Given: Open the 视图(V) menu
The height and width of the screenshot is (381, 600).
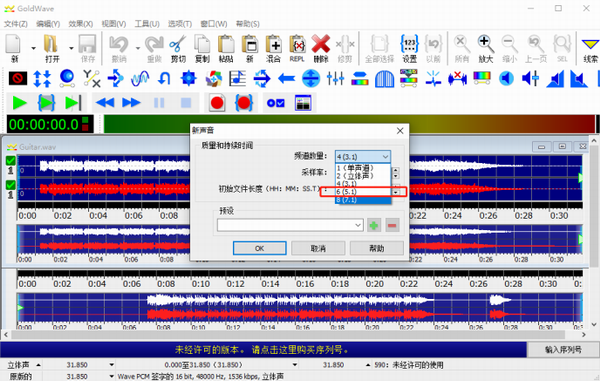Looking at the screenshot, I should (114, 24).
